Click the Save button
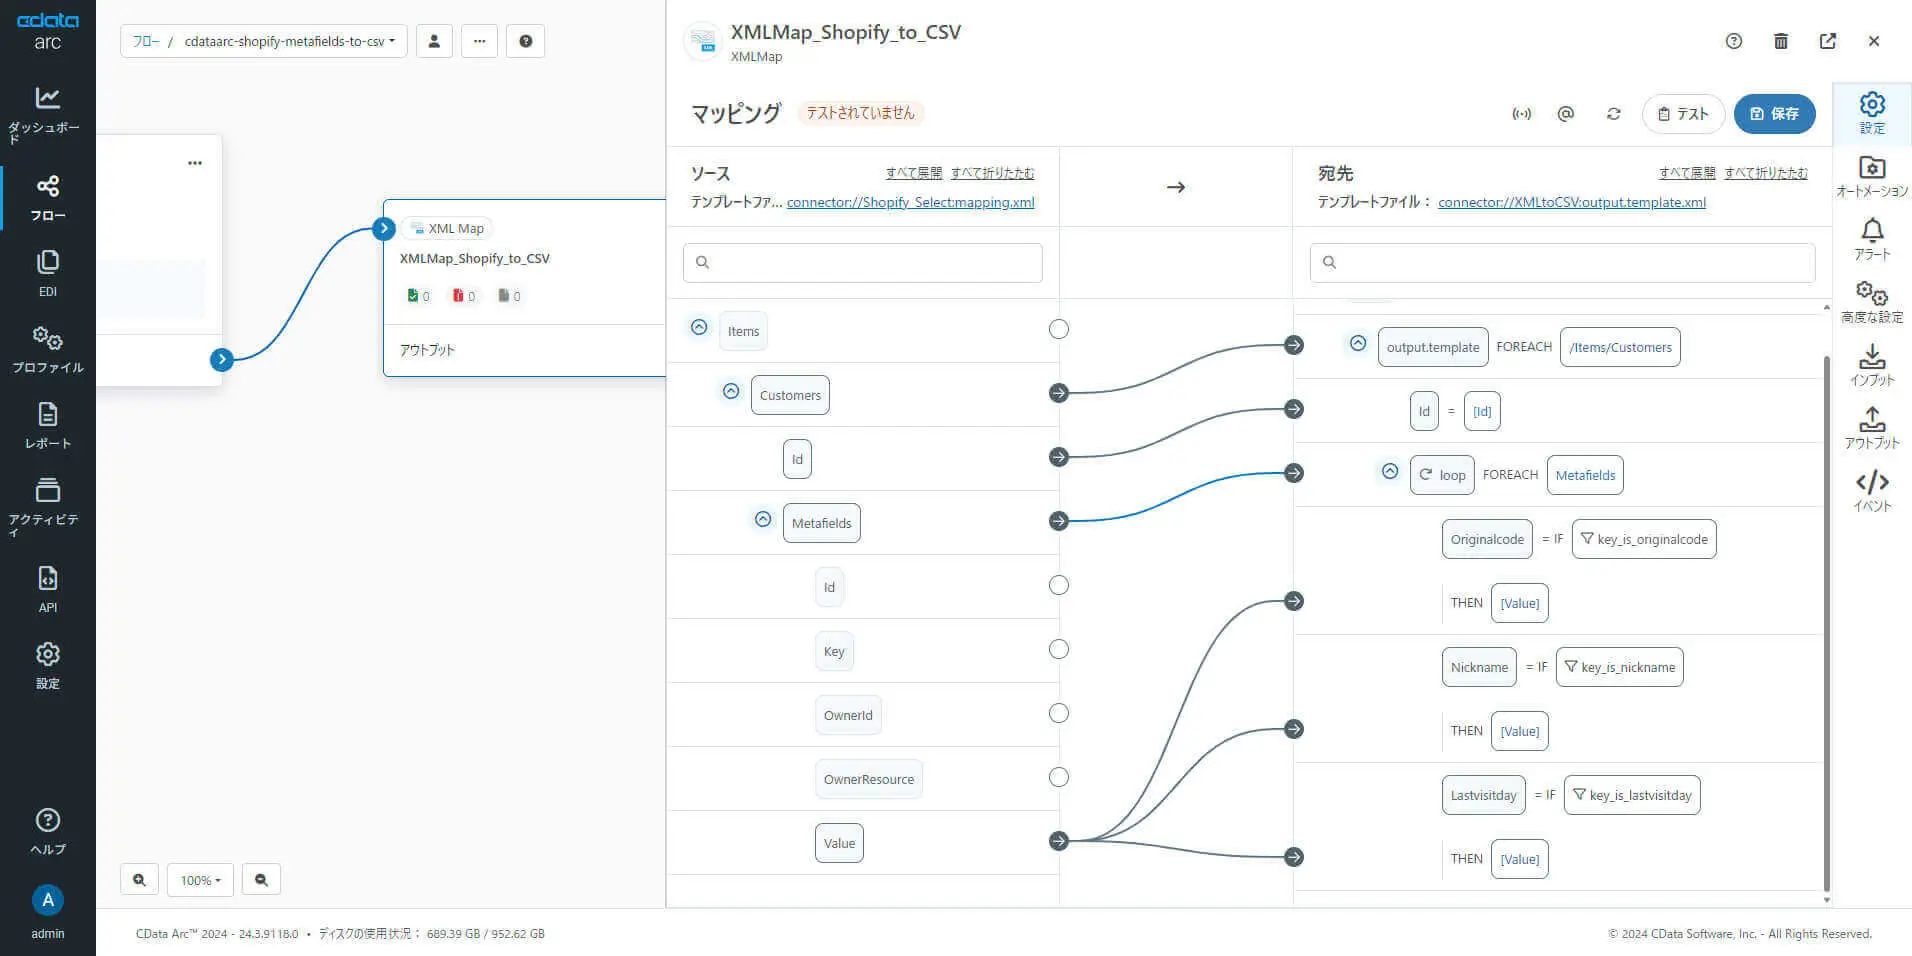This screenshot has width=1912, height=956. 1774,114
